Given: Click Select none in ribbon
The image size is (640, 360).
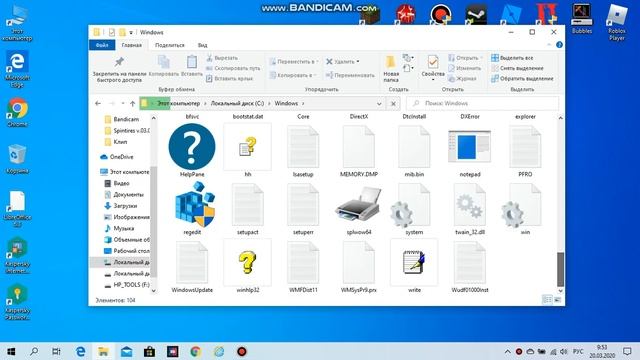Looking at the screenshot, I should pyautogui.click(x=517, y=68).
